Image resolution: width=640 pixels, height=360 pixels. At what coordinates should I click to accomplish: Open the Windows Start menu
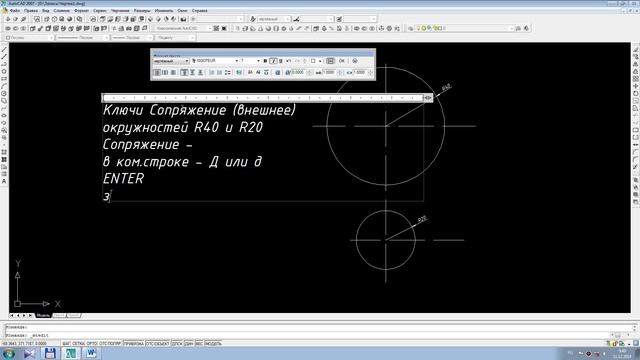tap(9, 353)
